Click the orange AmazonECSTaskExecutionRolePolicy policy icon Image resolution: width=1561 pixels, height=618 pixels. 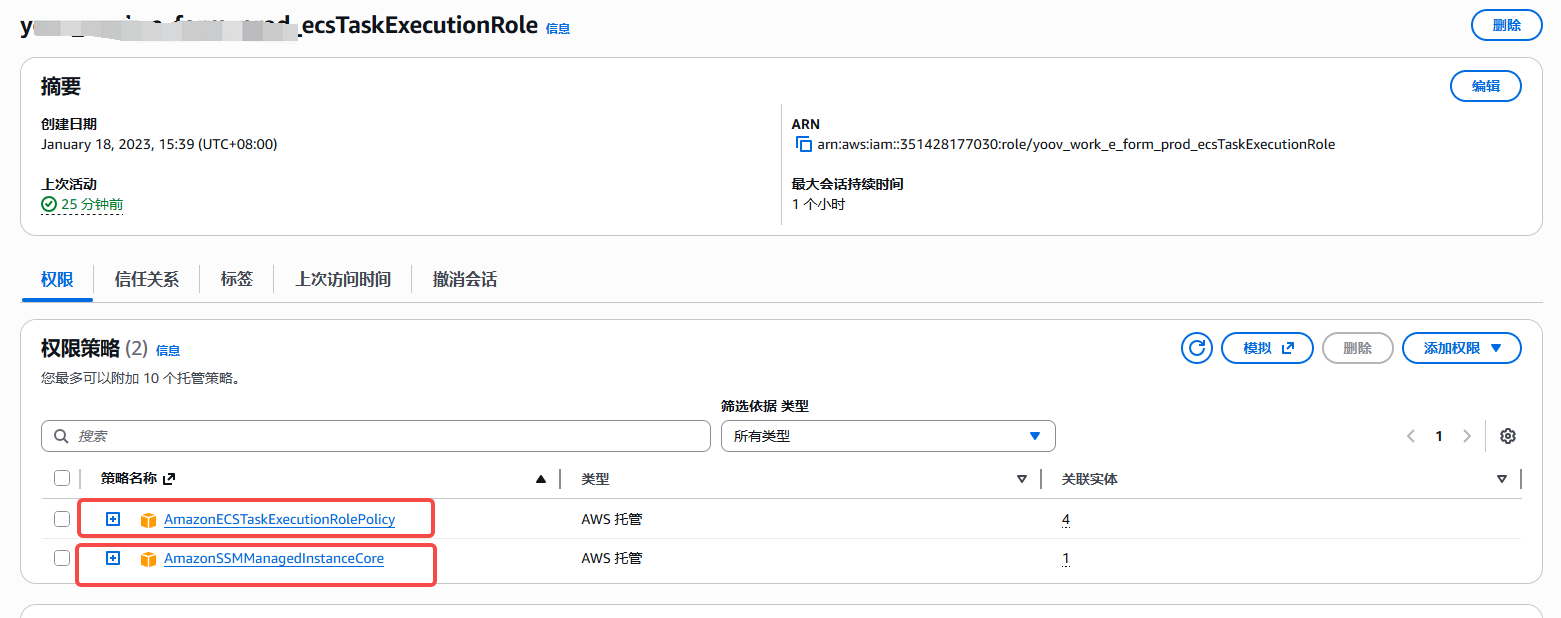[149, 520]
